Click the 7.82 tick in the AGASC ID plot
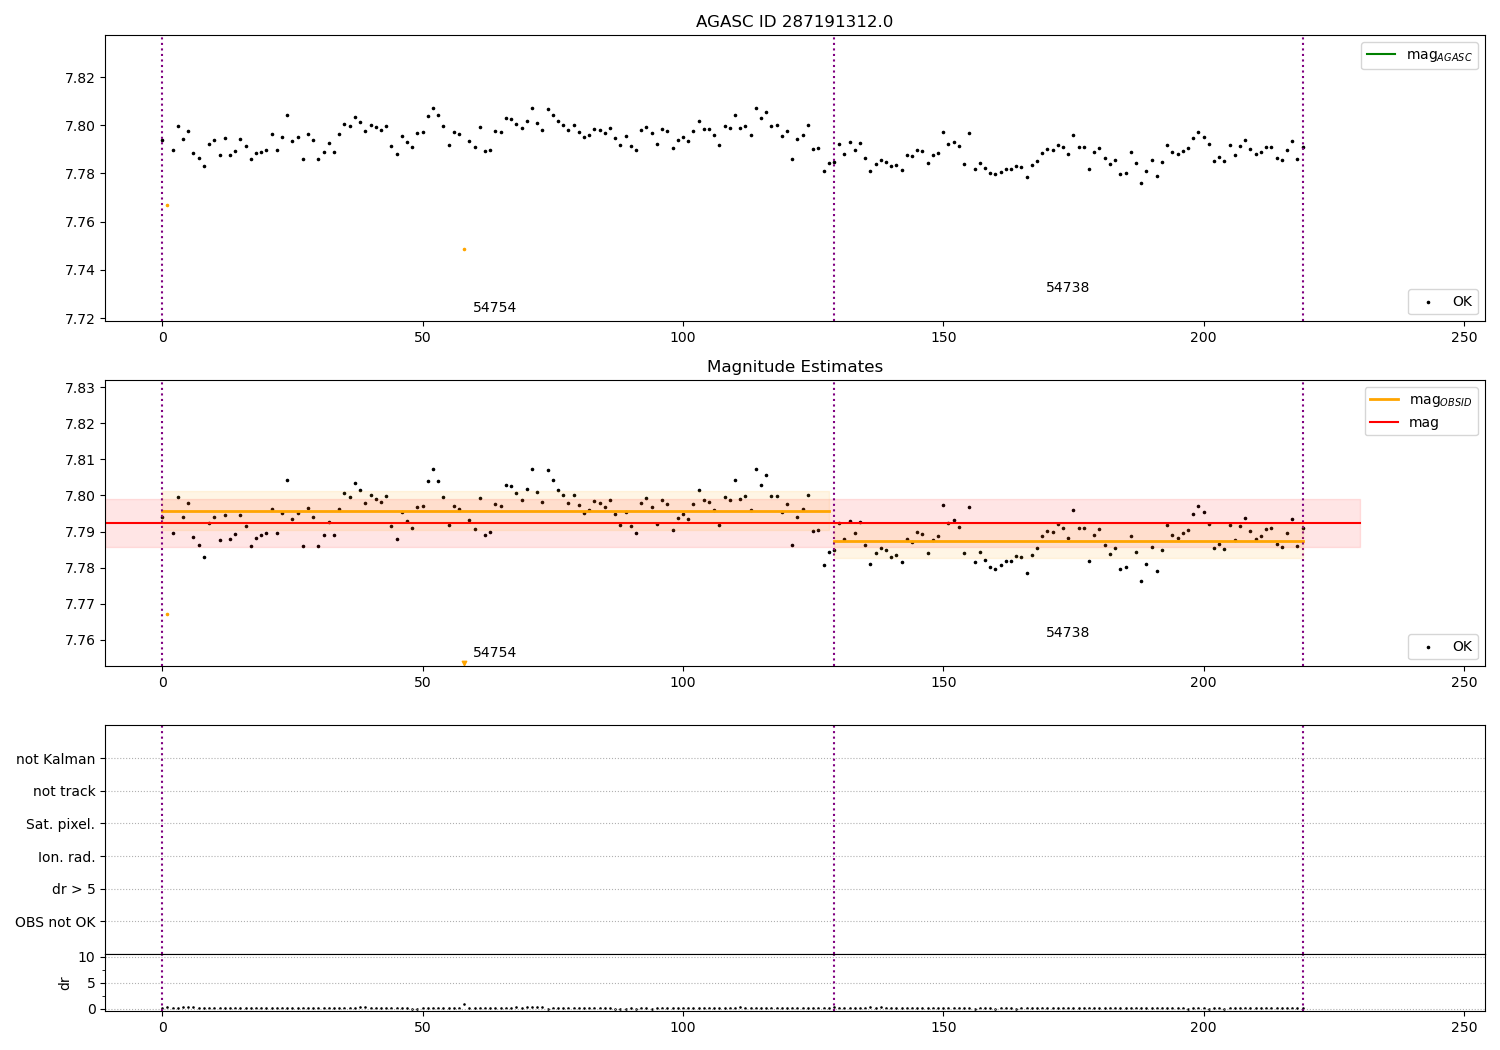Viewport: 1500px width, 1050px height. [x=79, y=78]
